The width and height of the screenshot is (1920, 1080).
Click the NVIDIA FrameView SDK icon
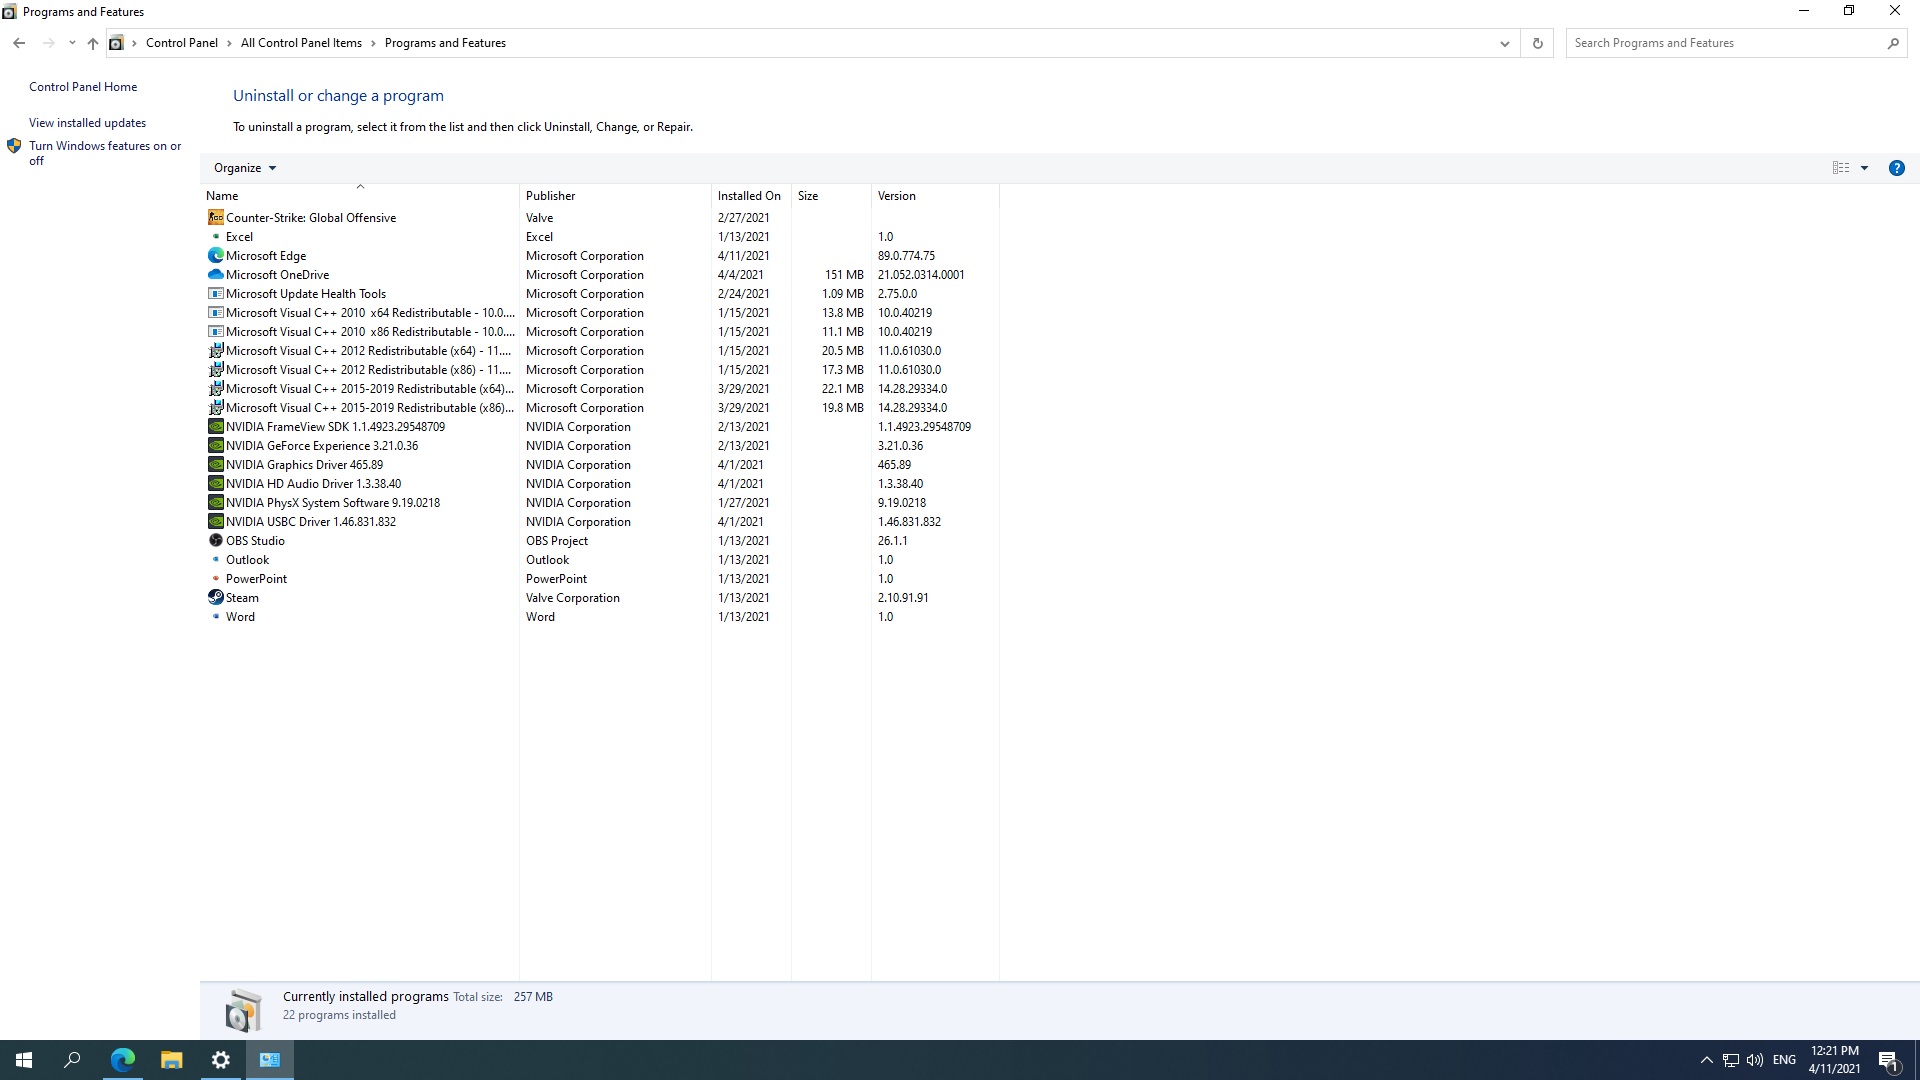pyautogui.click(x=215, y=426)
